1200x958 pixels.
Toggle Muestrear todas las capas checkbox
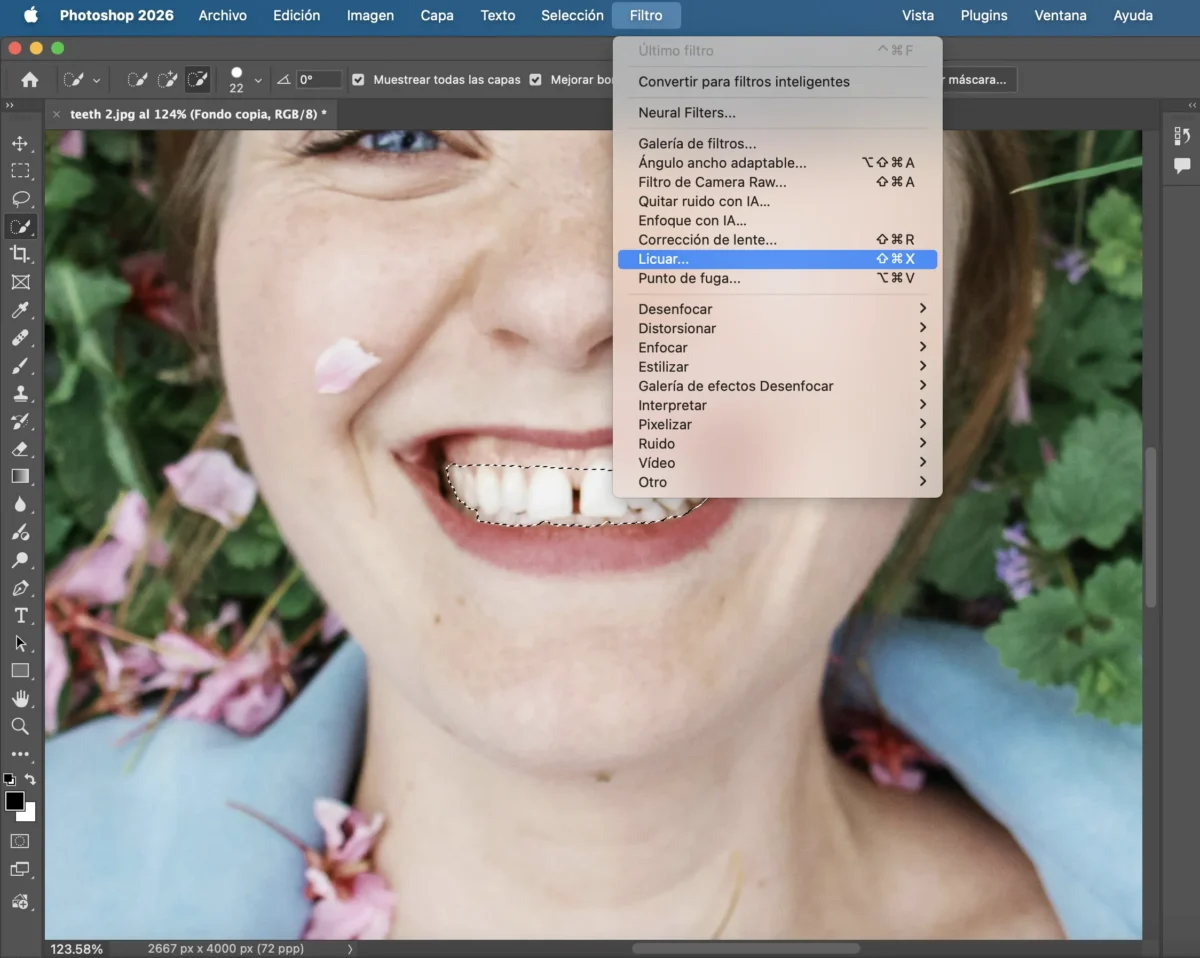(359, 80)
